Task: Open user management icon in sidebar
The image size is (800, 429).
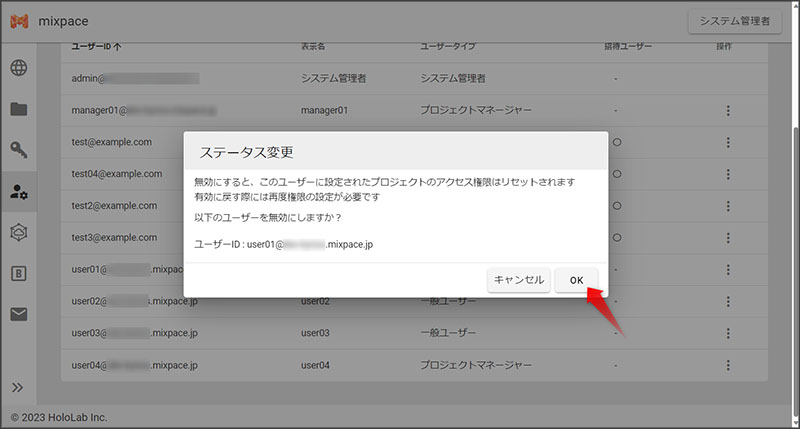Action: point(19,191)
